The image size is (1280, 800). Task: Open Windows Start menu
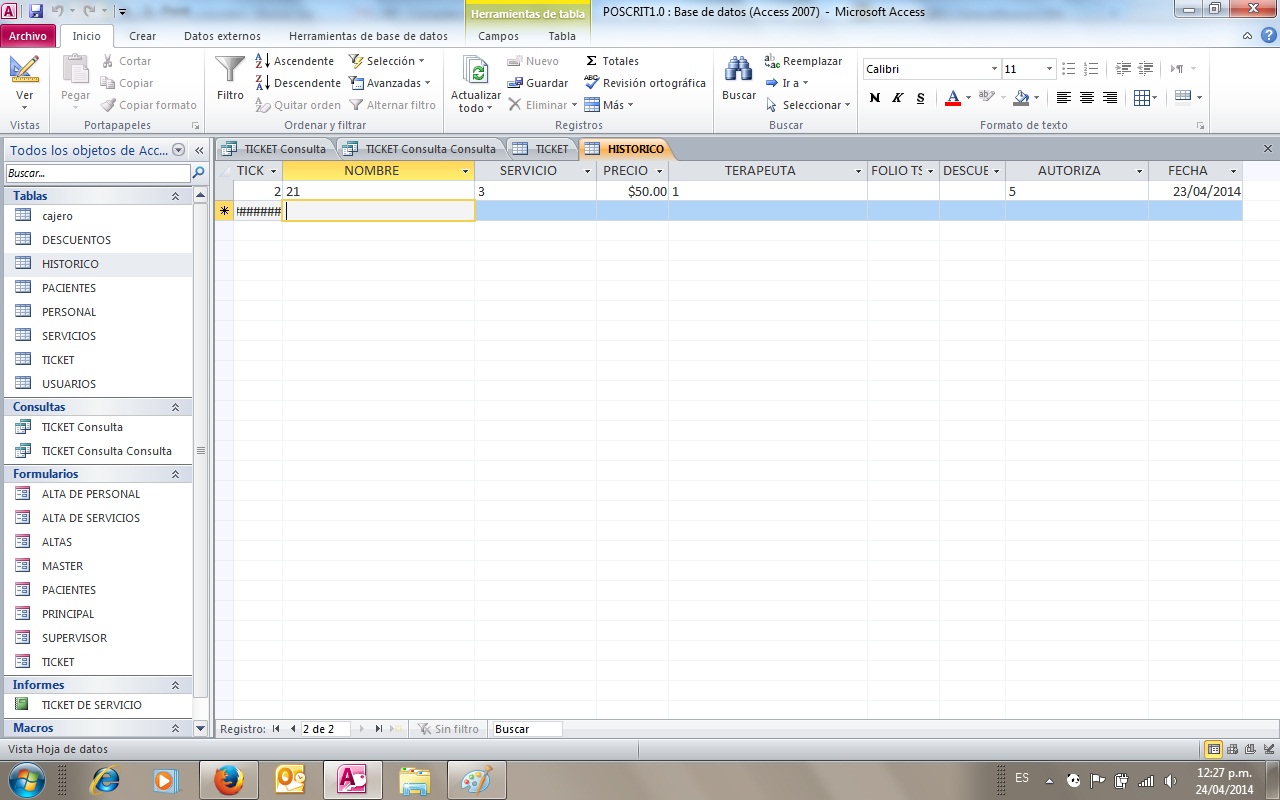26,779
